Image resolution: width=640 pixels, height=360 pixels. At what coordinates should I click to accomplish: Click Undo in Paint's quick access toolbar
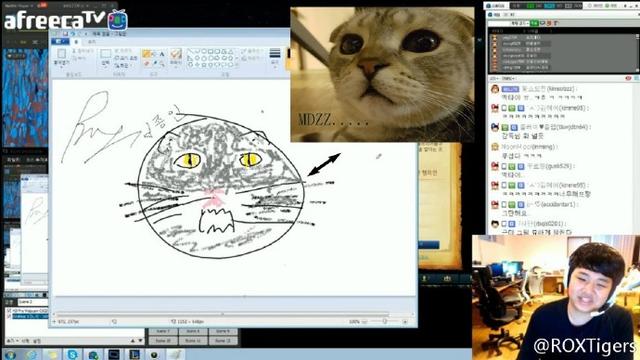pos(73,34)
